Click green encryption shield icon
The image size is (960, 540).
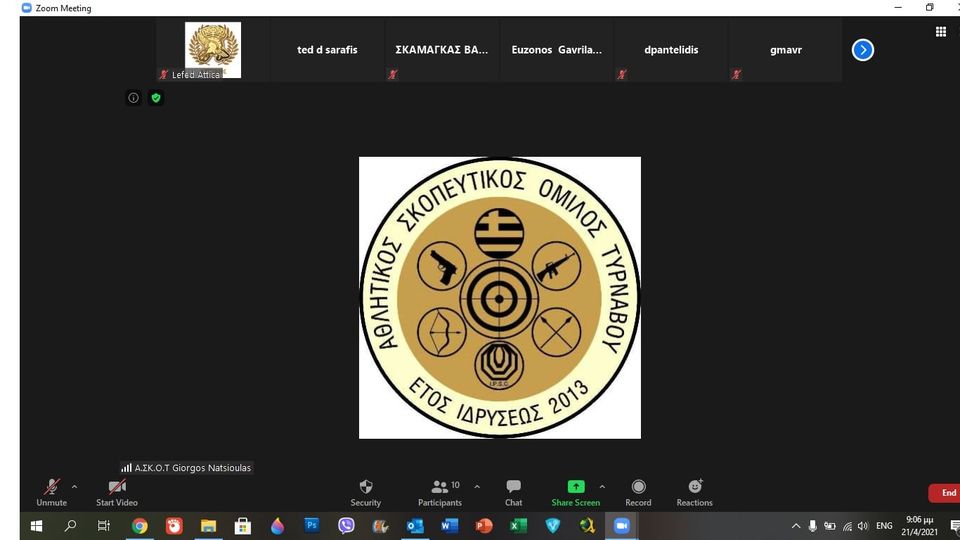coord(156,98)
